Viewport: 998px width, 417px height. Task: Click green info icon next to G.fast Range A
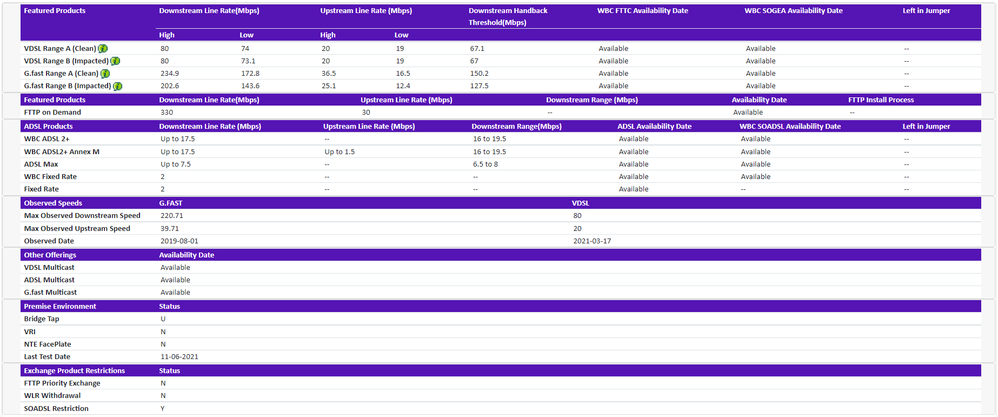tap(105, 74)
